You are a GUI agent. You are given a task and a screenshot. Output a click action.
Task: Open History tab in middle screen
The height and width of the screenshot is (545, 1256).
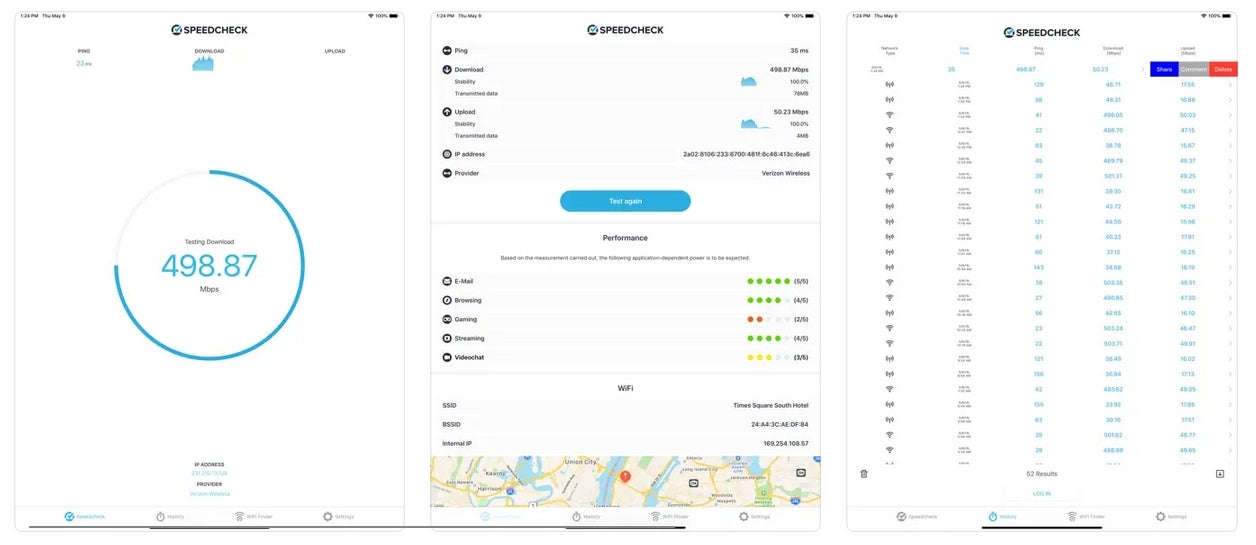(x=585, y=517)
